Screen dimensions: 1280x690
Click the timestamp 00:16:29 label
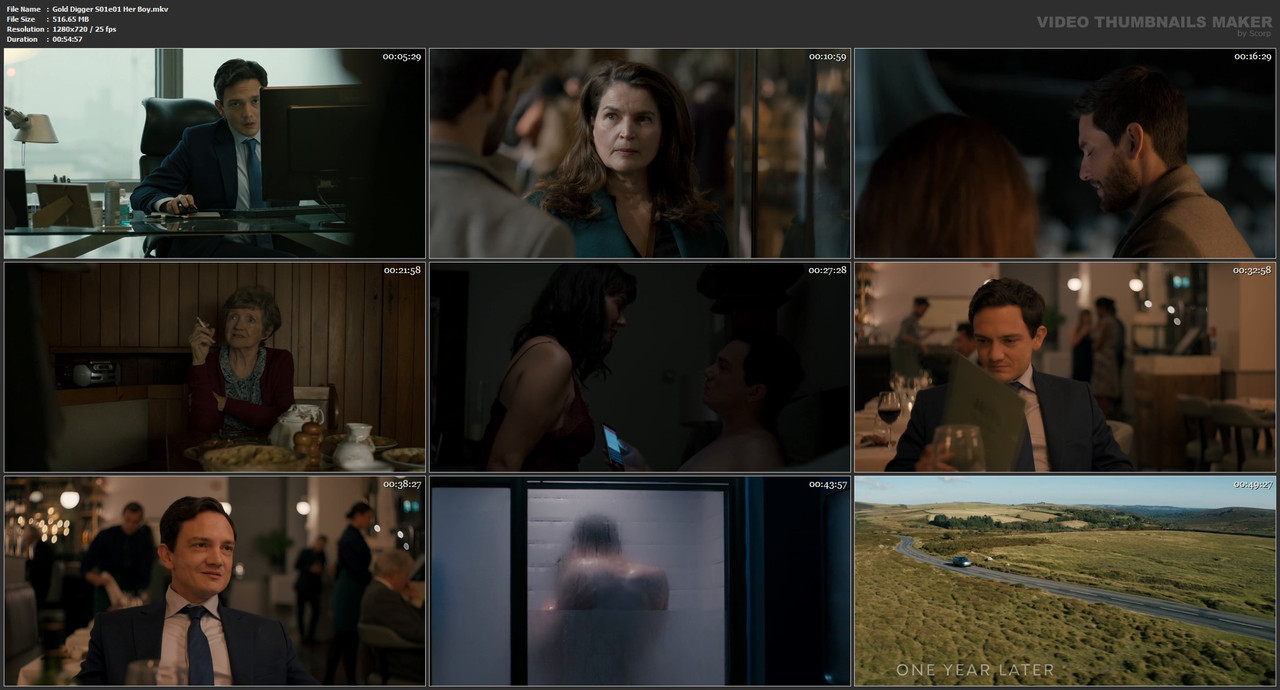1252,57
